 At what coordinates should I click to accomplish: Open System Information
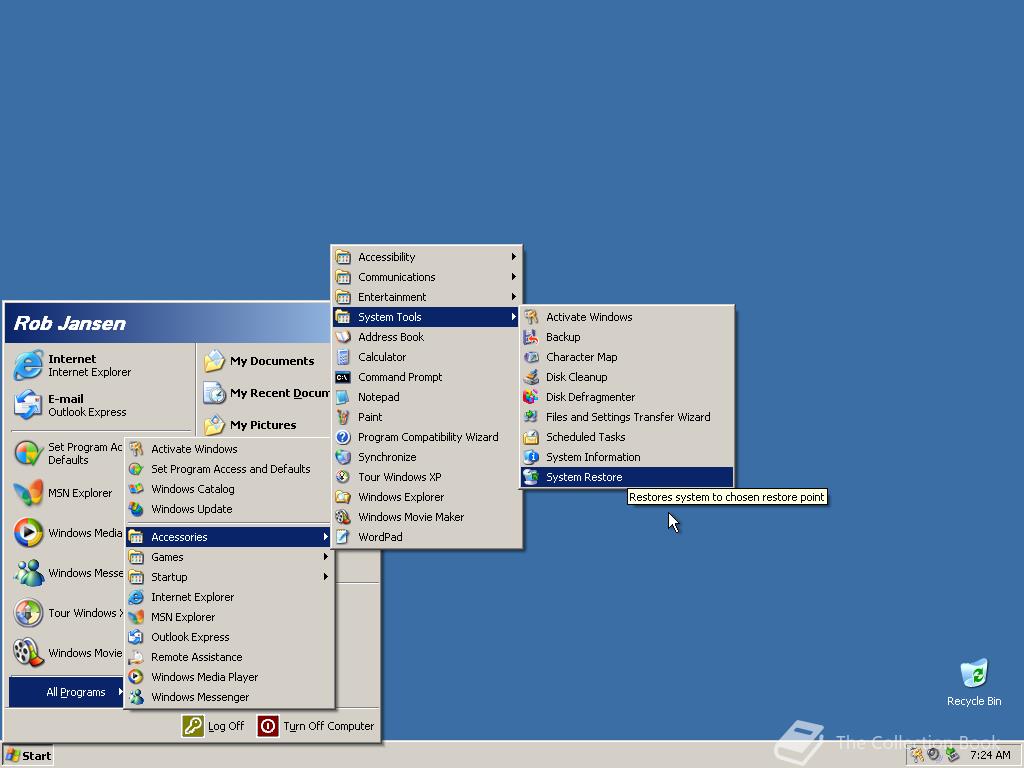(x=627, y=457)
